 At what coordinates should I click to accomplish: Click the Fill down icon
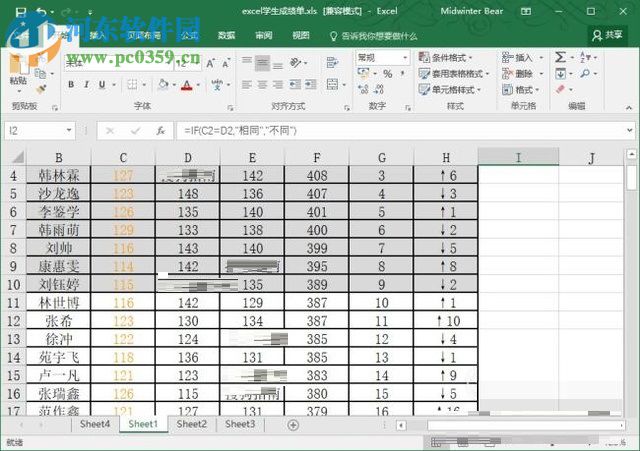click(561, 74)
